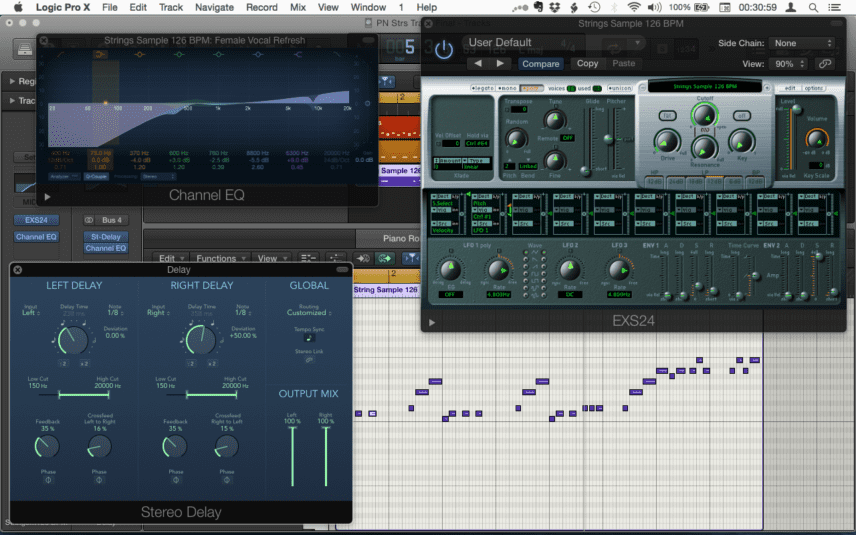Image resolution: width=856 pixels, height=535 pixels.
Task: Open User Default preset dropdown
Action: coord(554,43)
